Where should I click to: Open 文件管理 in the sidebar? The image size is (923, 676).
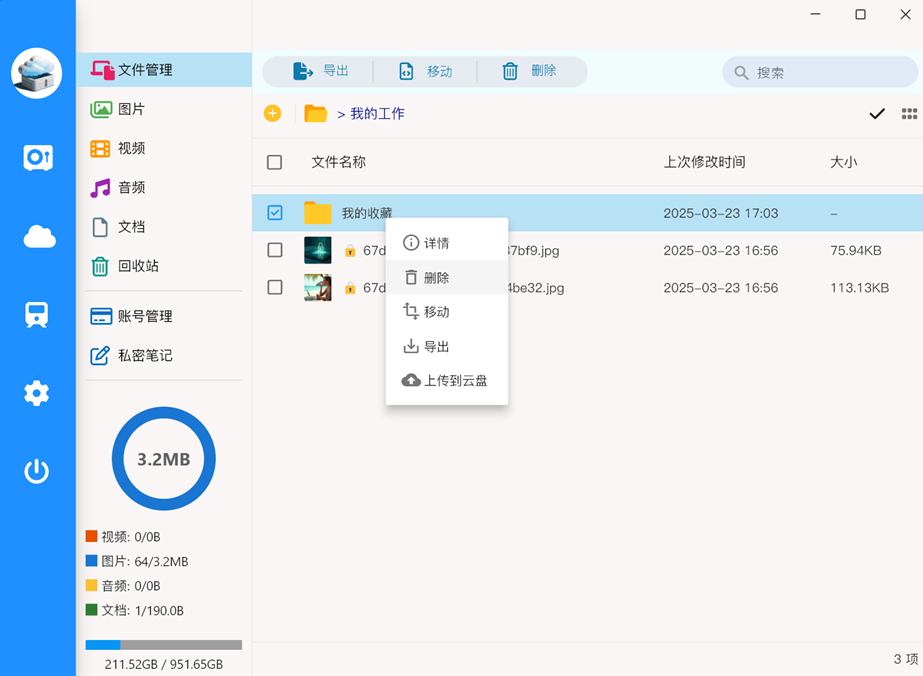click(x=164, y=69)
